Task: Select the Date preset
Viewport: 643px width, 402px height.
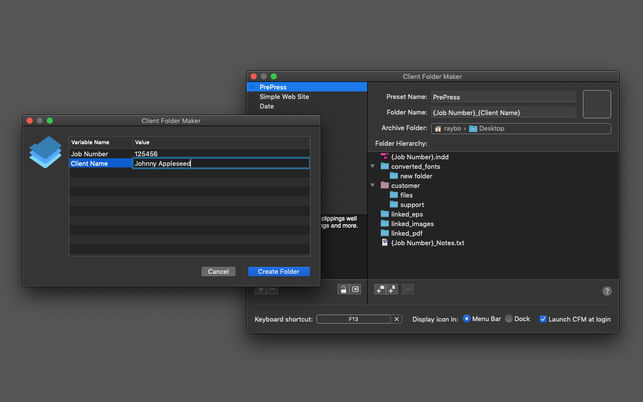Action: pos(267,106)
